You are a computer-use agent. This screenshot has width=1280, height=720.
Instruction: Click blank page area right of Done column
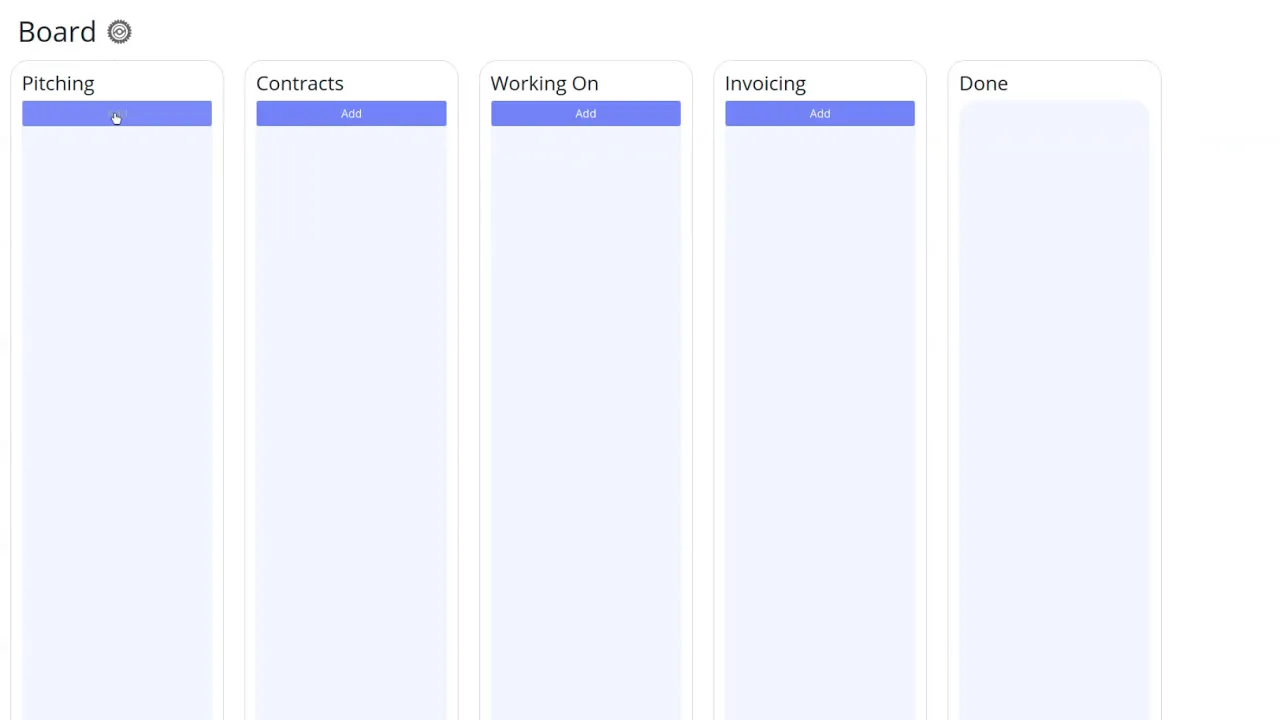(1220, 400)
